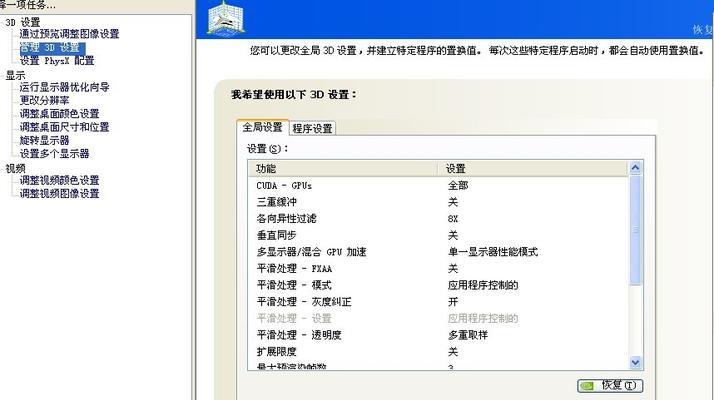The width and height of the screenshot is (714, 400).
Task: Select the 视频 tree category
Action: [x=15, y=168]
